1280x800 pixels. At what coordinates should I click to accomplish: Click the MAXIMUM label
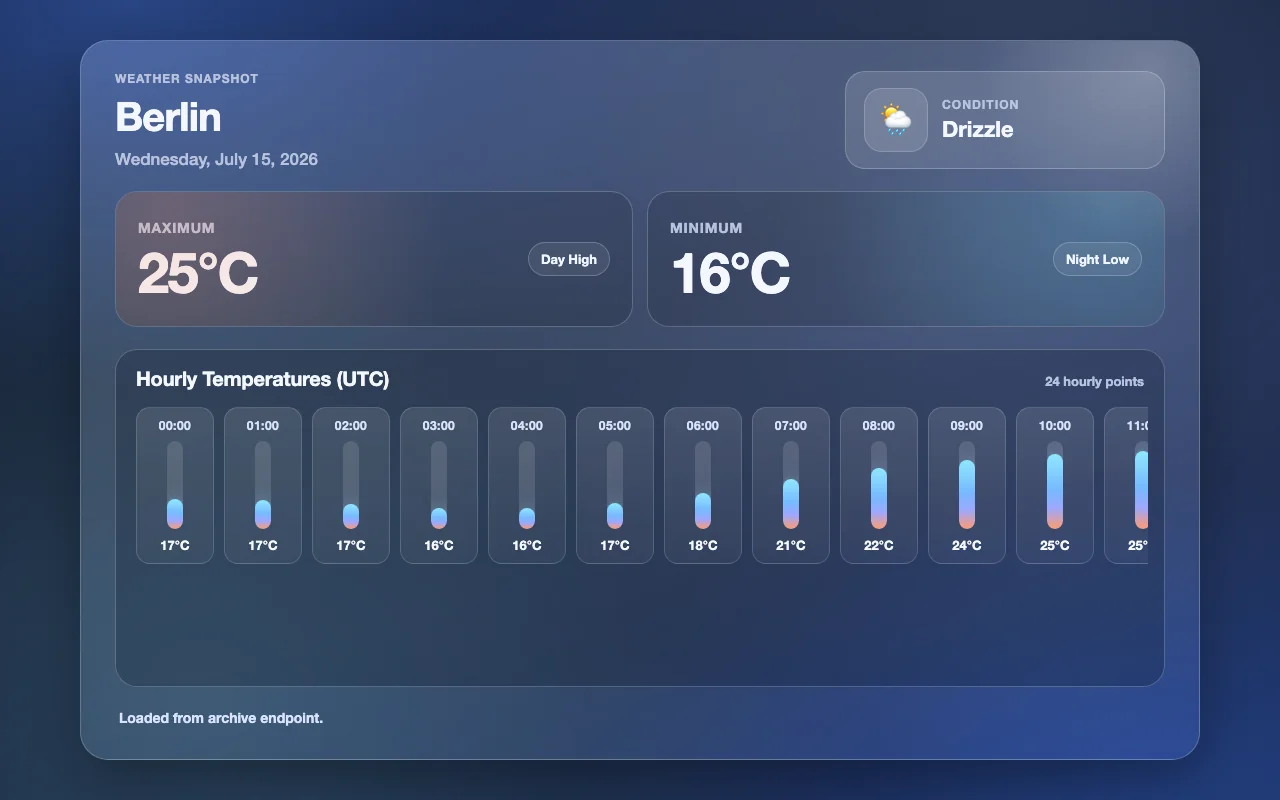[x=176, y=228]
